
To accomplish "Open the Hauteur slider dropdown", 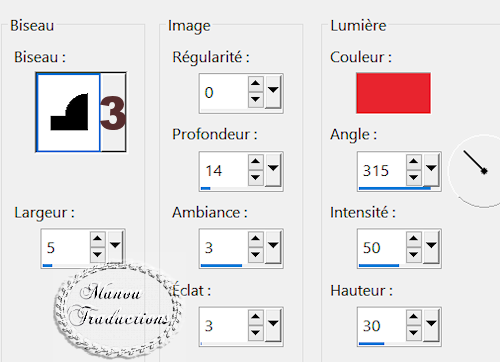I will [x=431, y=325].
